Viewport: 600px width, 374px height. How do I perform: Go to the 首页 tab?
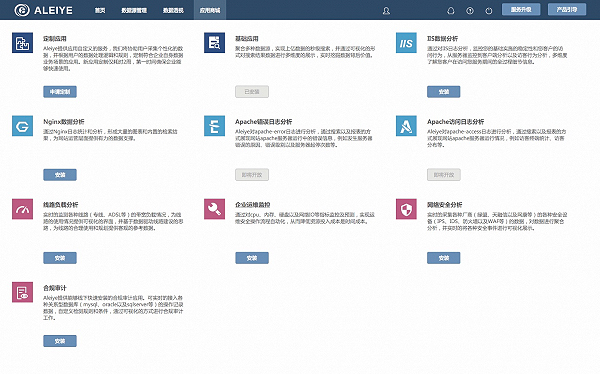point(100,10)
